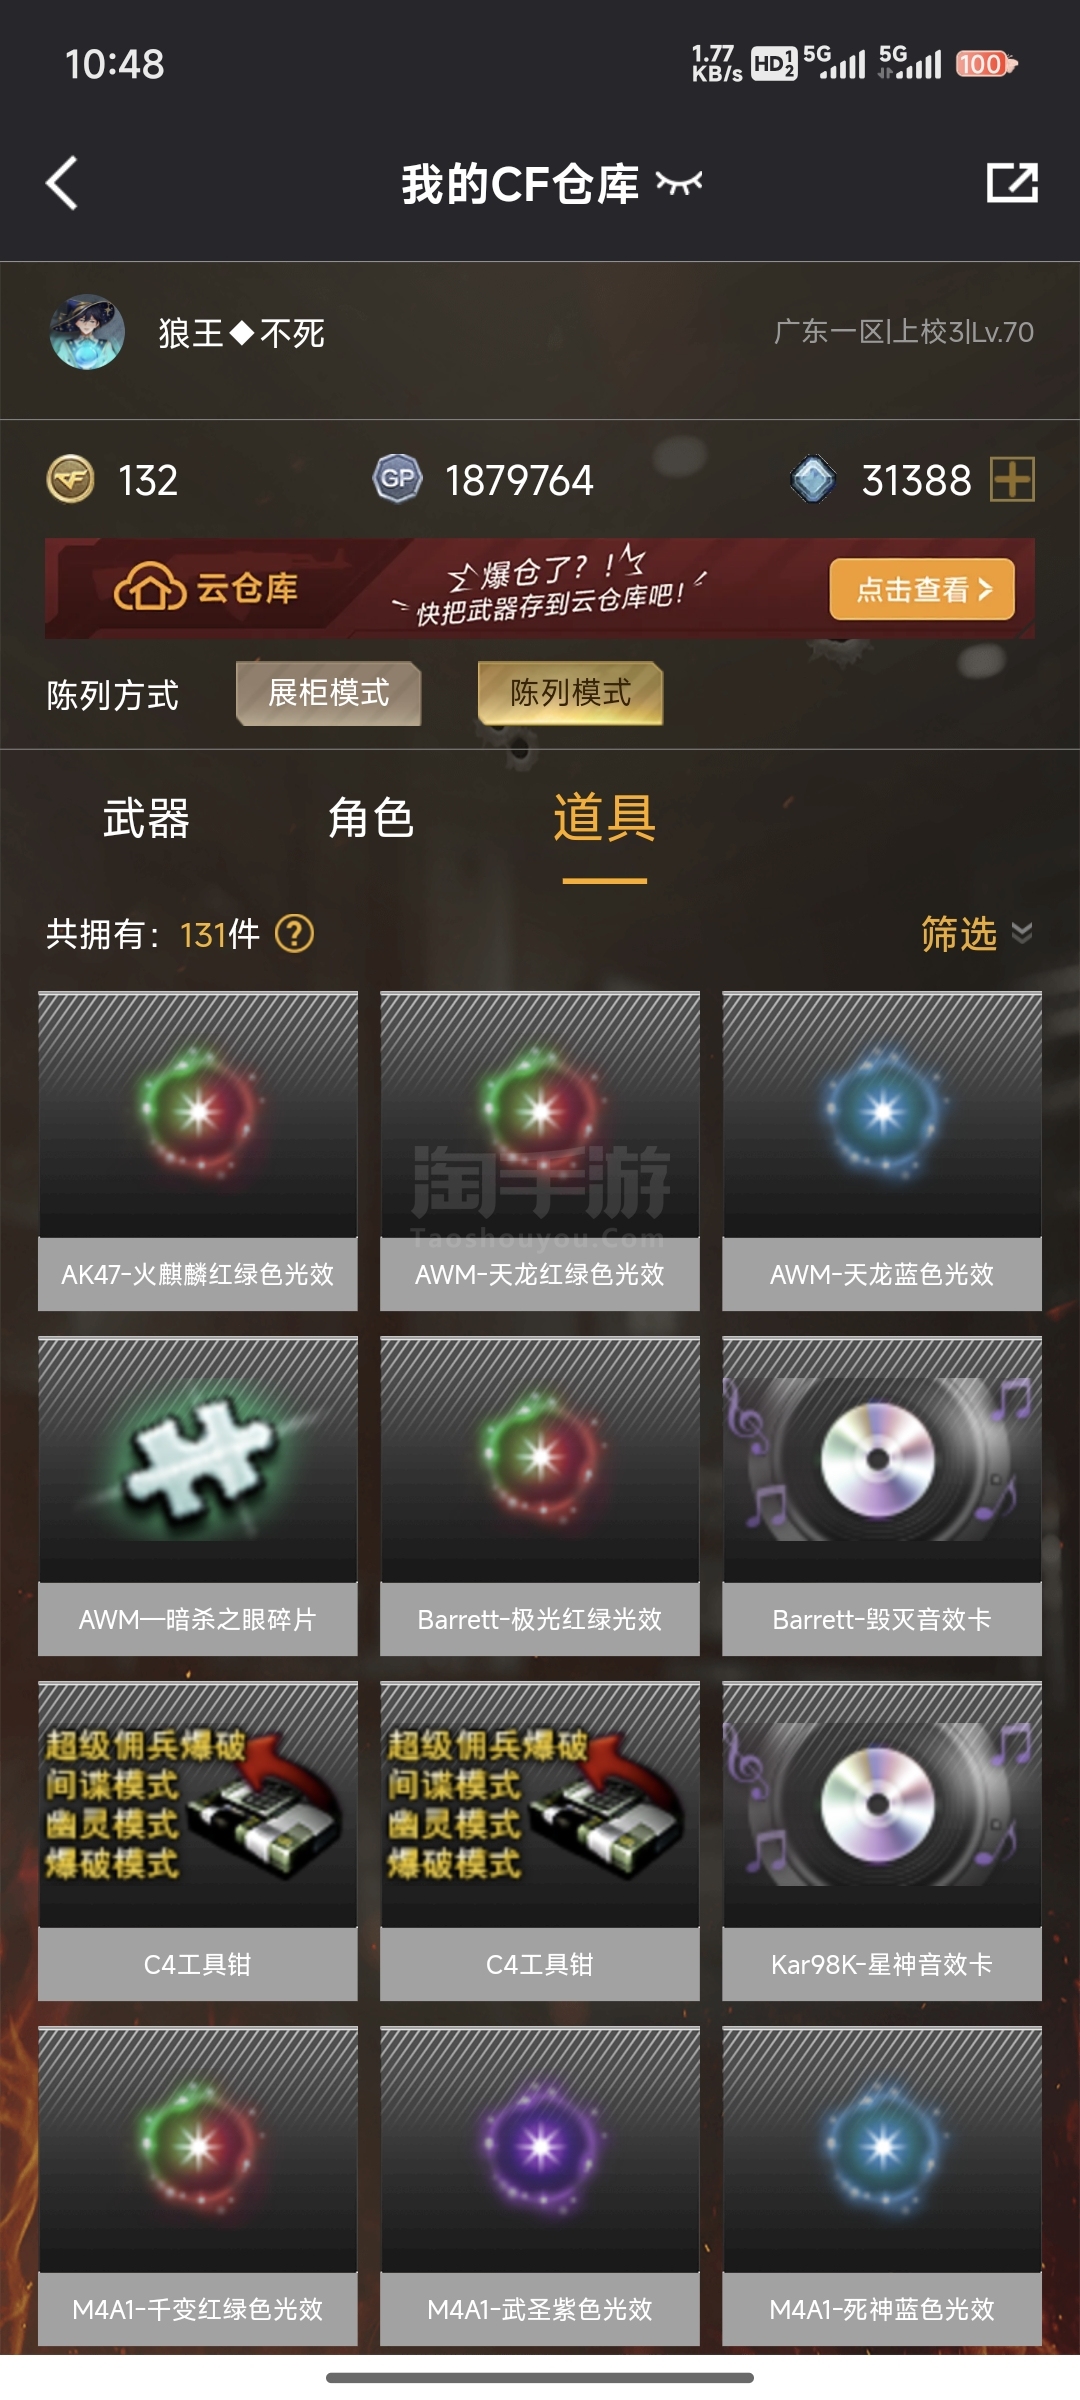Toggle the hide-eye icon beside 我的CF仓库

coord(679,183)
